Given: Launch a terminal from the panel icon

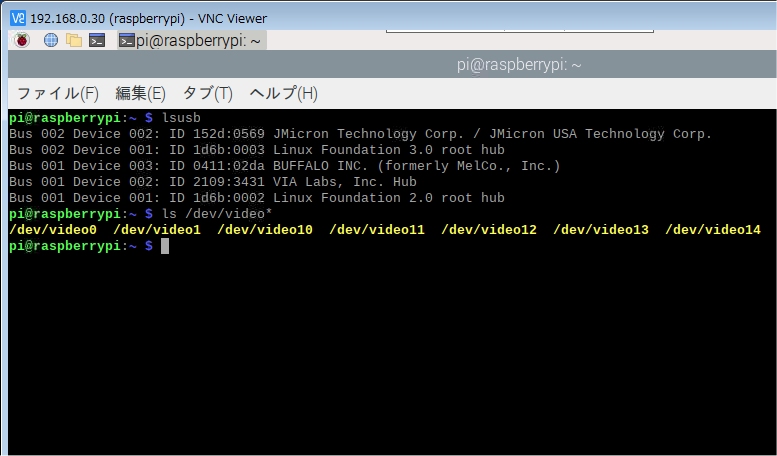Looking at the screenshot, I should [x=97, y=40].
